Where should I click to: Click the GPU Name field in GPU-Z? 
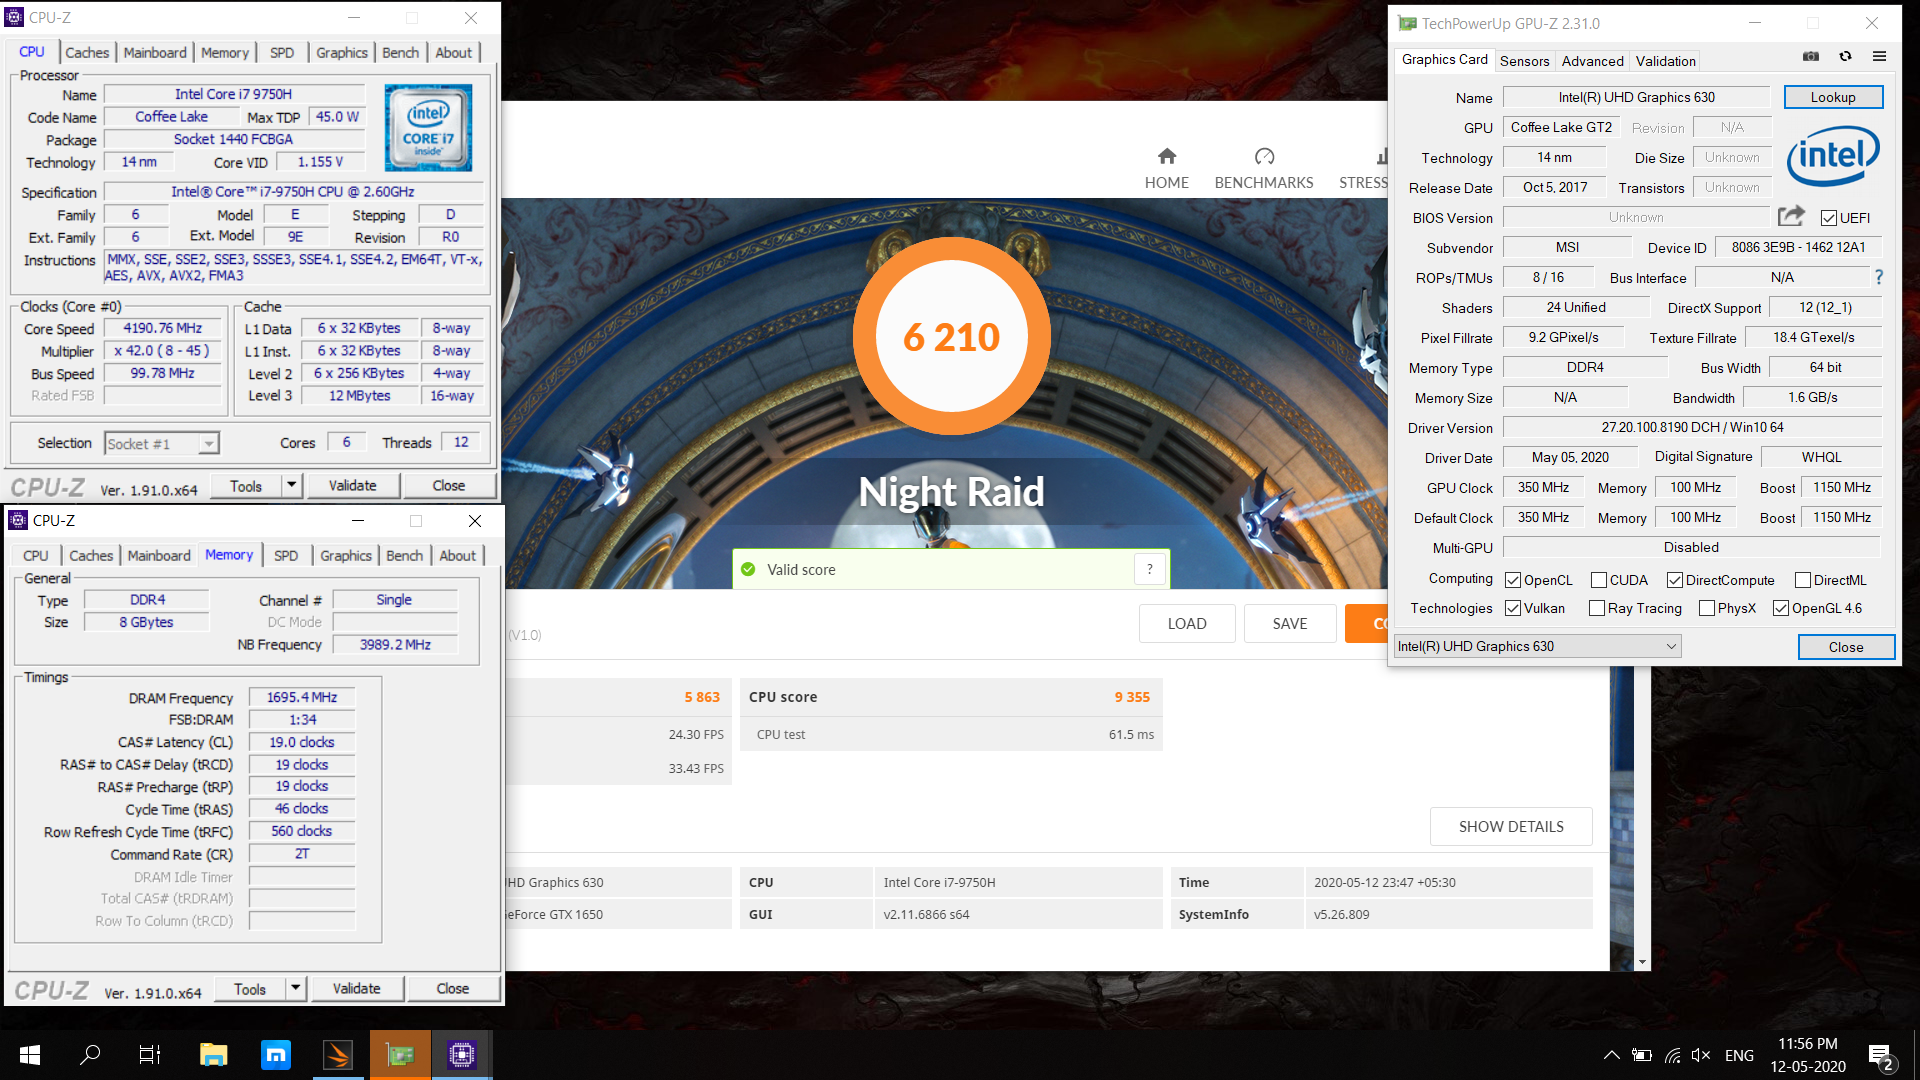coord(1636,97)
